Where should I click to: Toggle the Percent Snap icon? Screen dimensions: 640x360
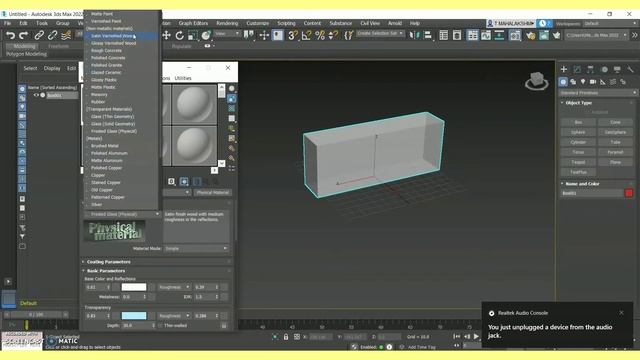click(x=320, y=36)
